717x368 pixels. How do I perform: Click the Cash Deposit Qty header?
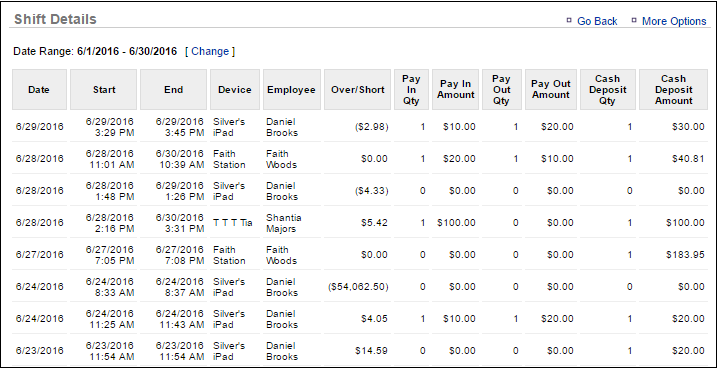608,90
